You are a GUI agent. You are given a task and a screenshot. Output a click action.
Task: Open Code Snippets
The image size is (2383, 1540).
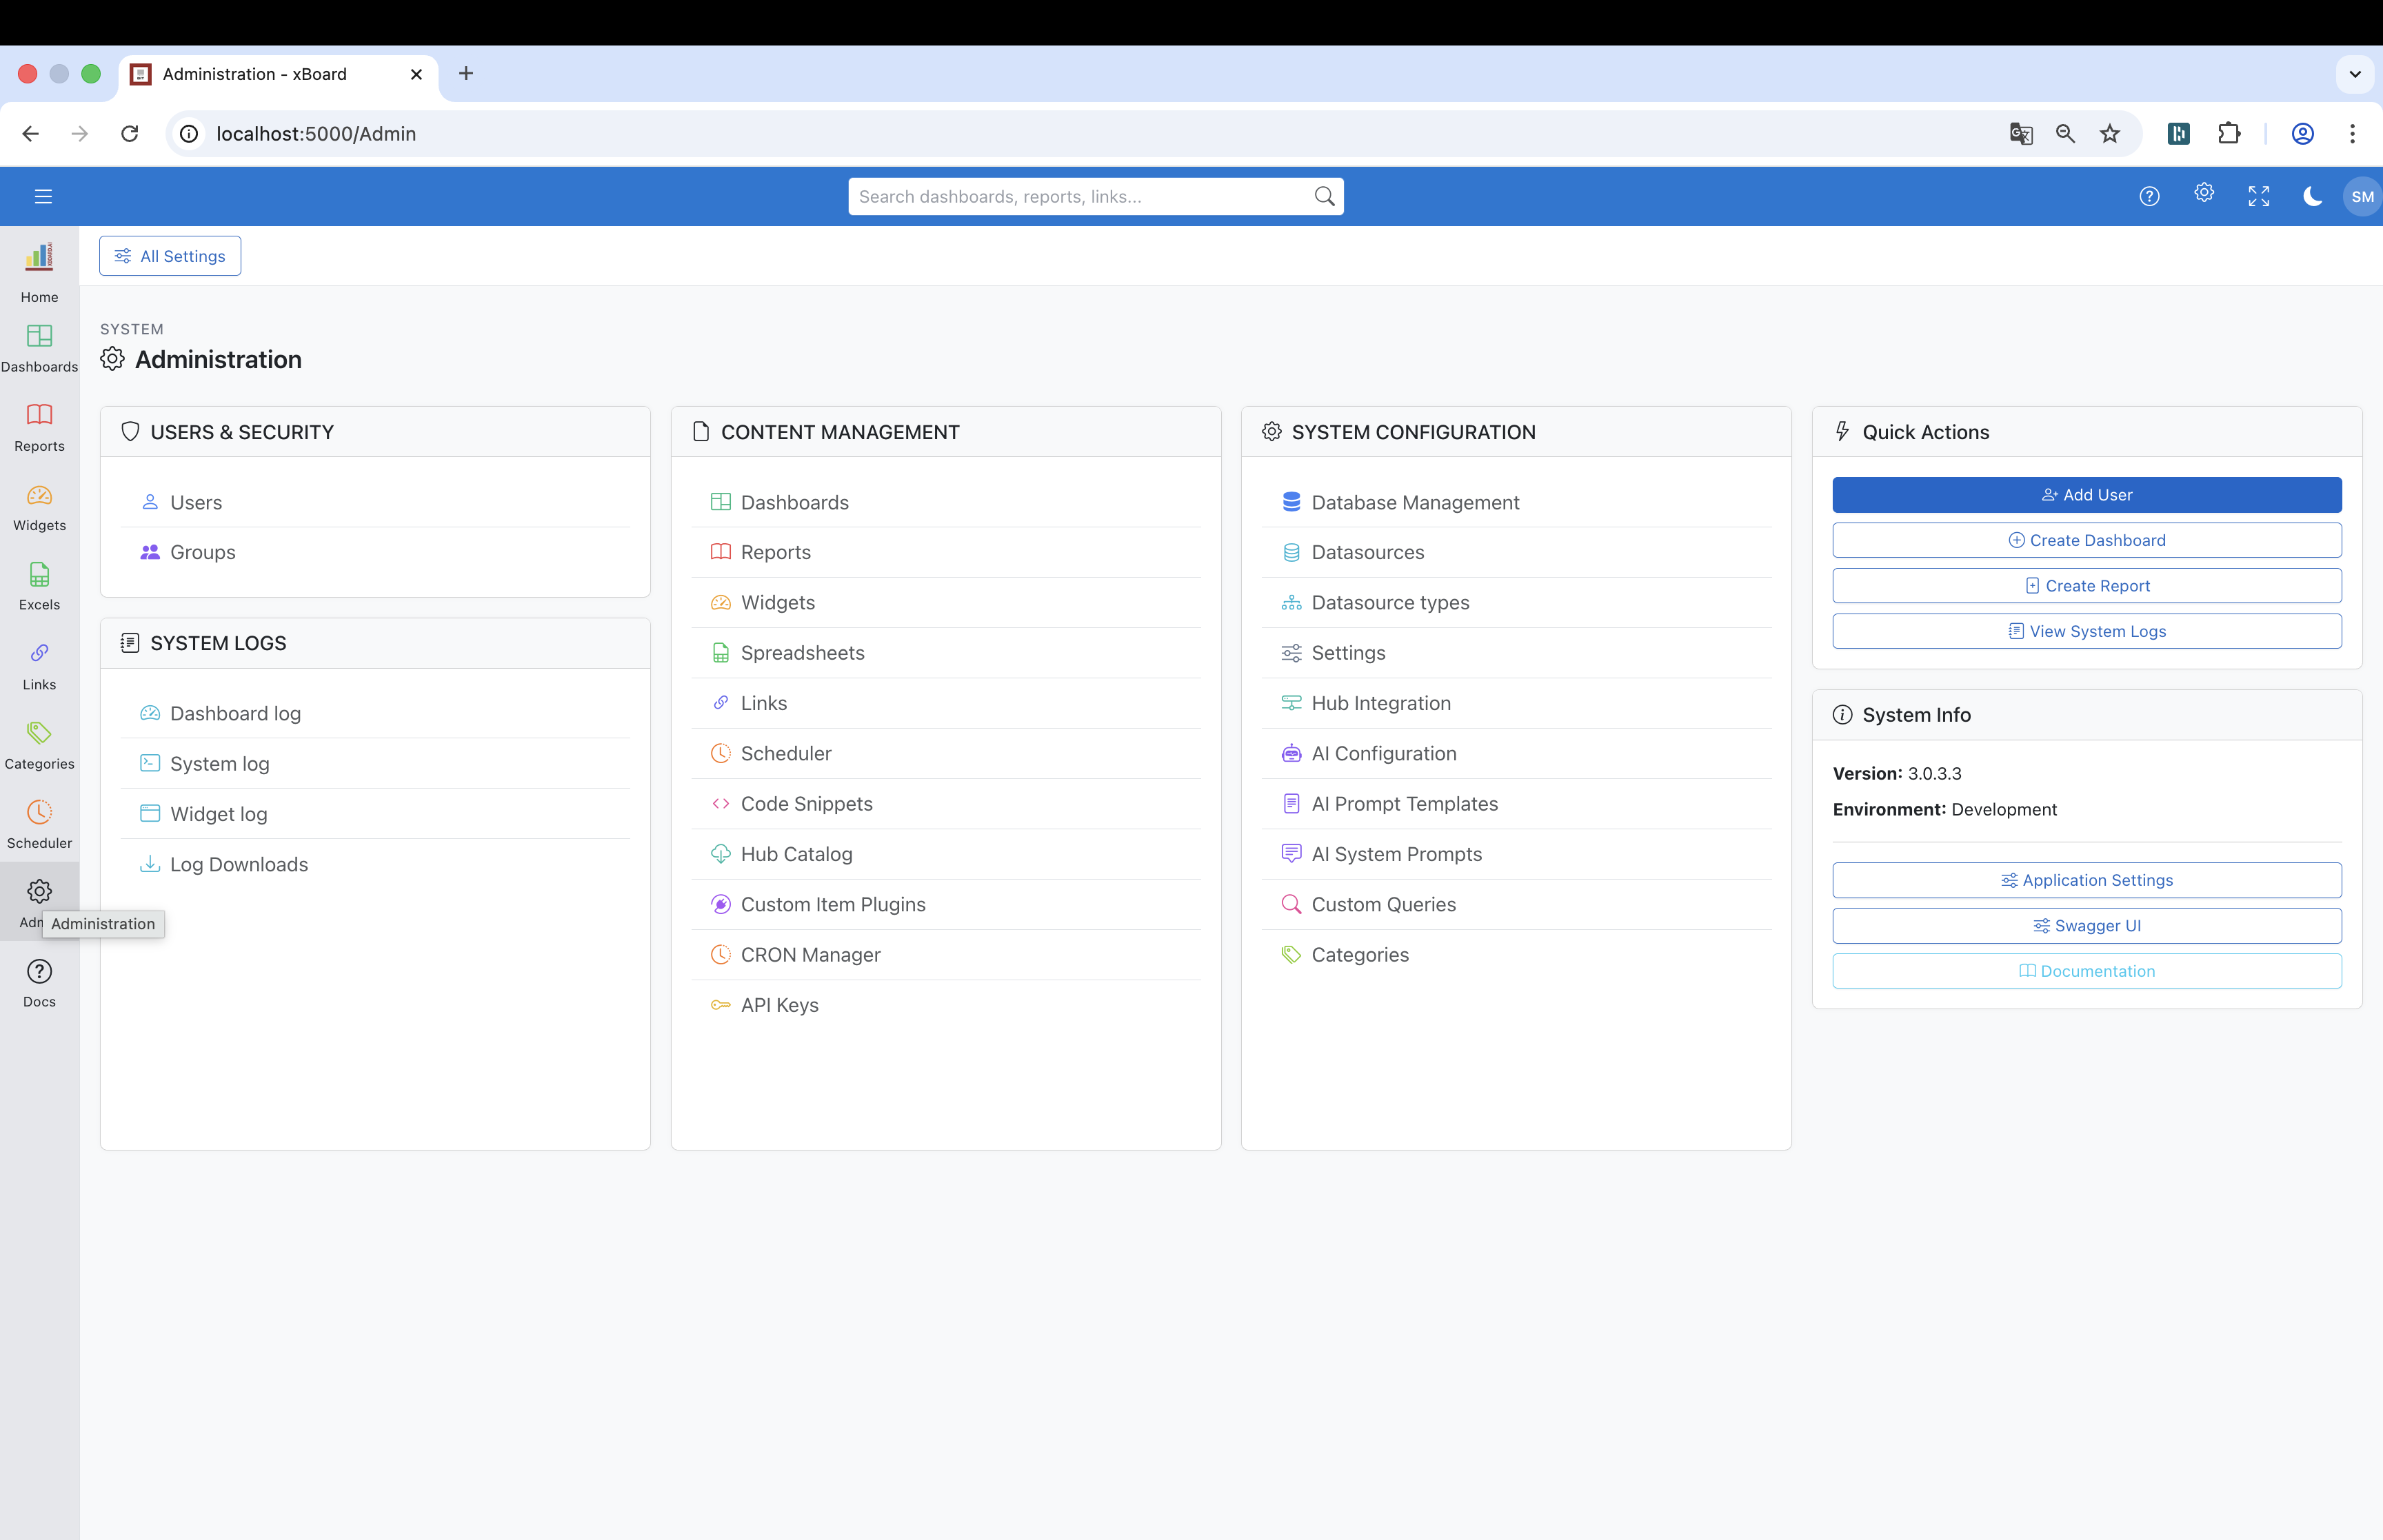pyautogui.click(x=946, y=804)
